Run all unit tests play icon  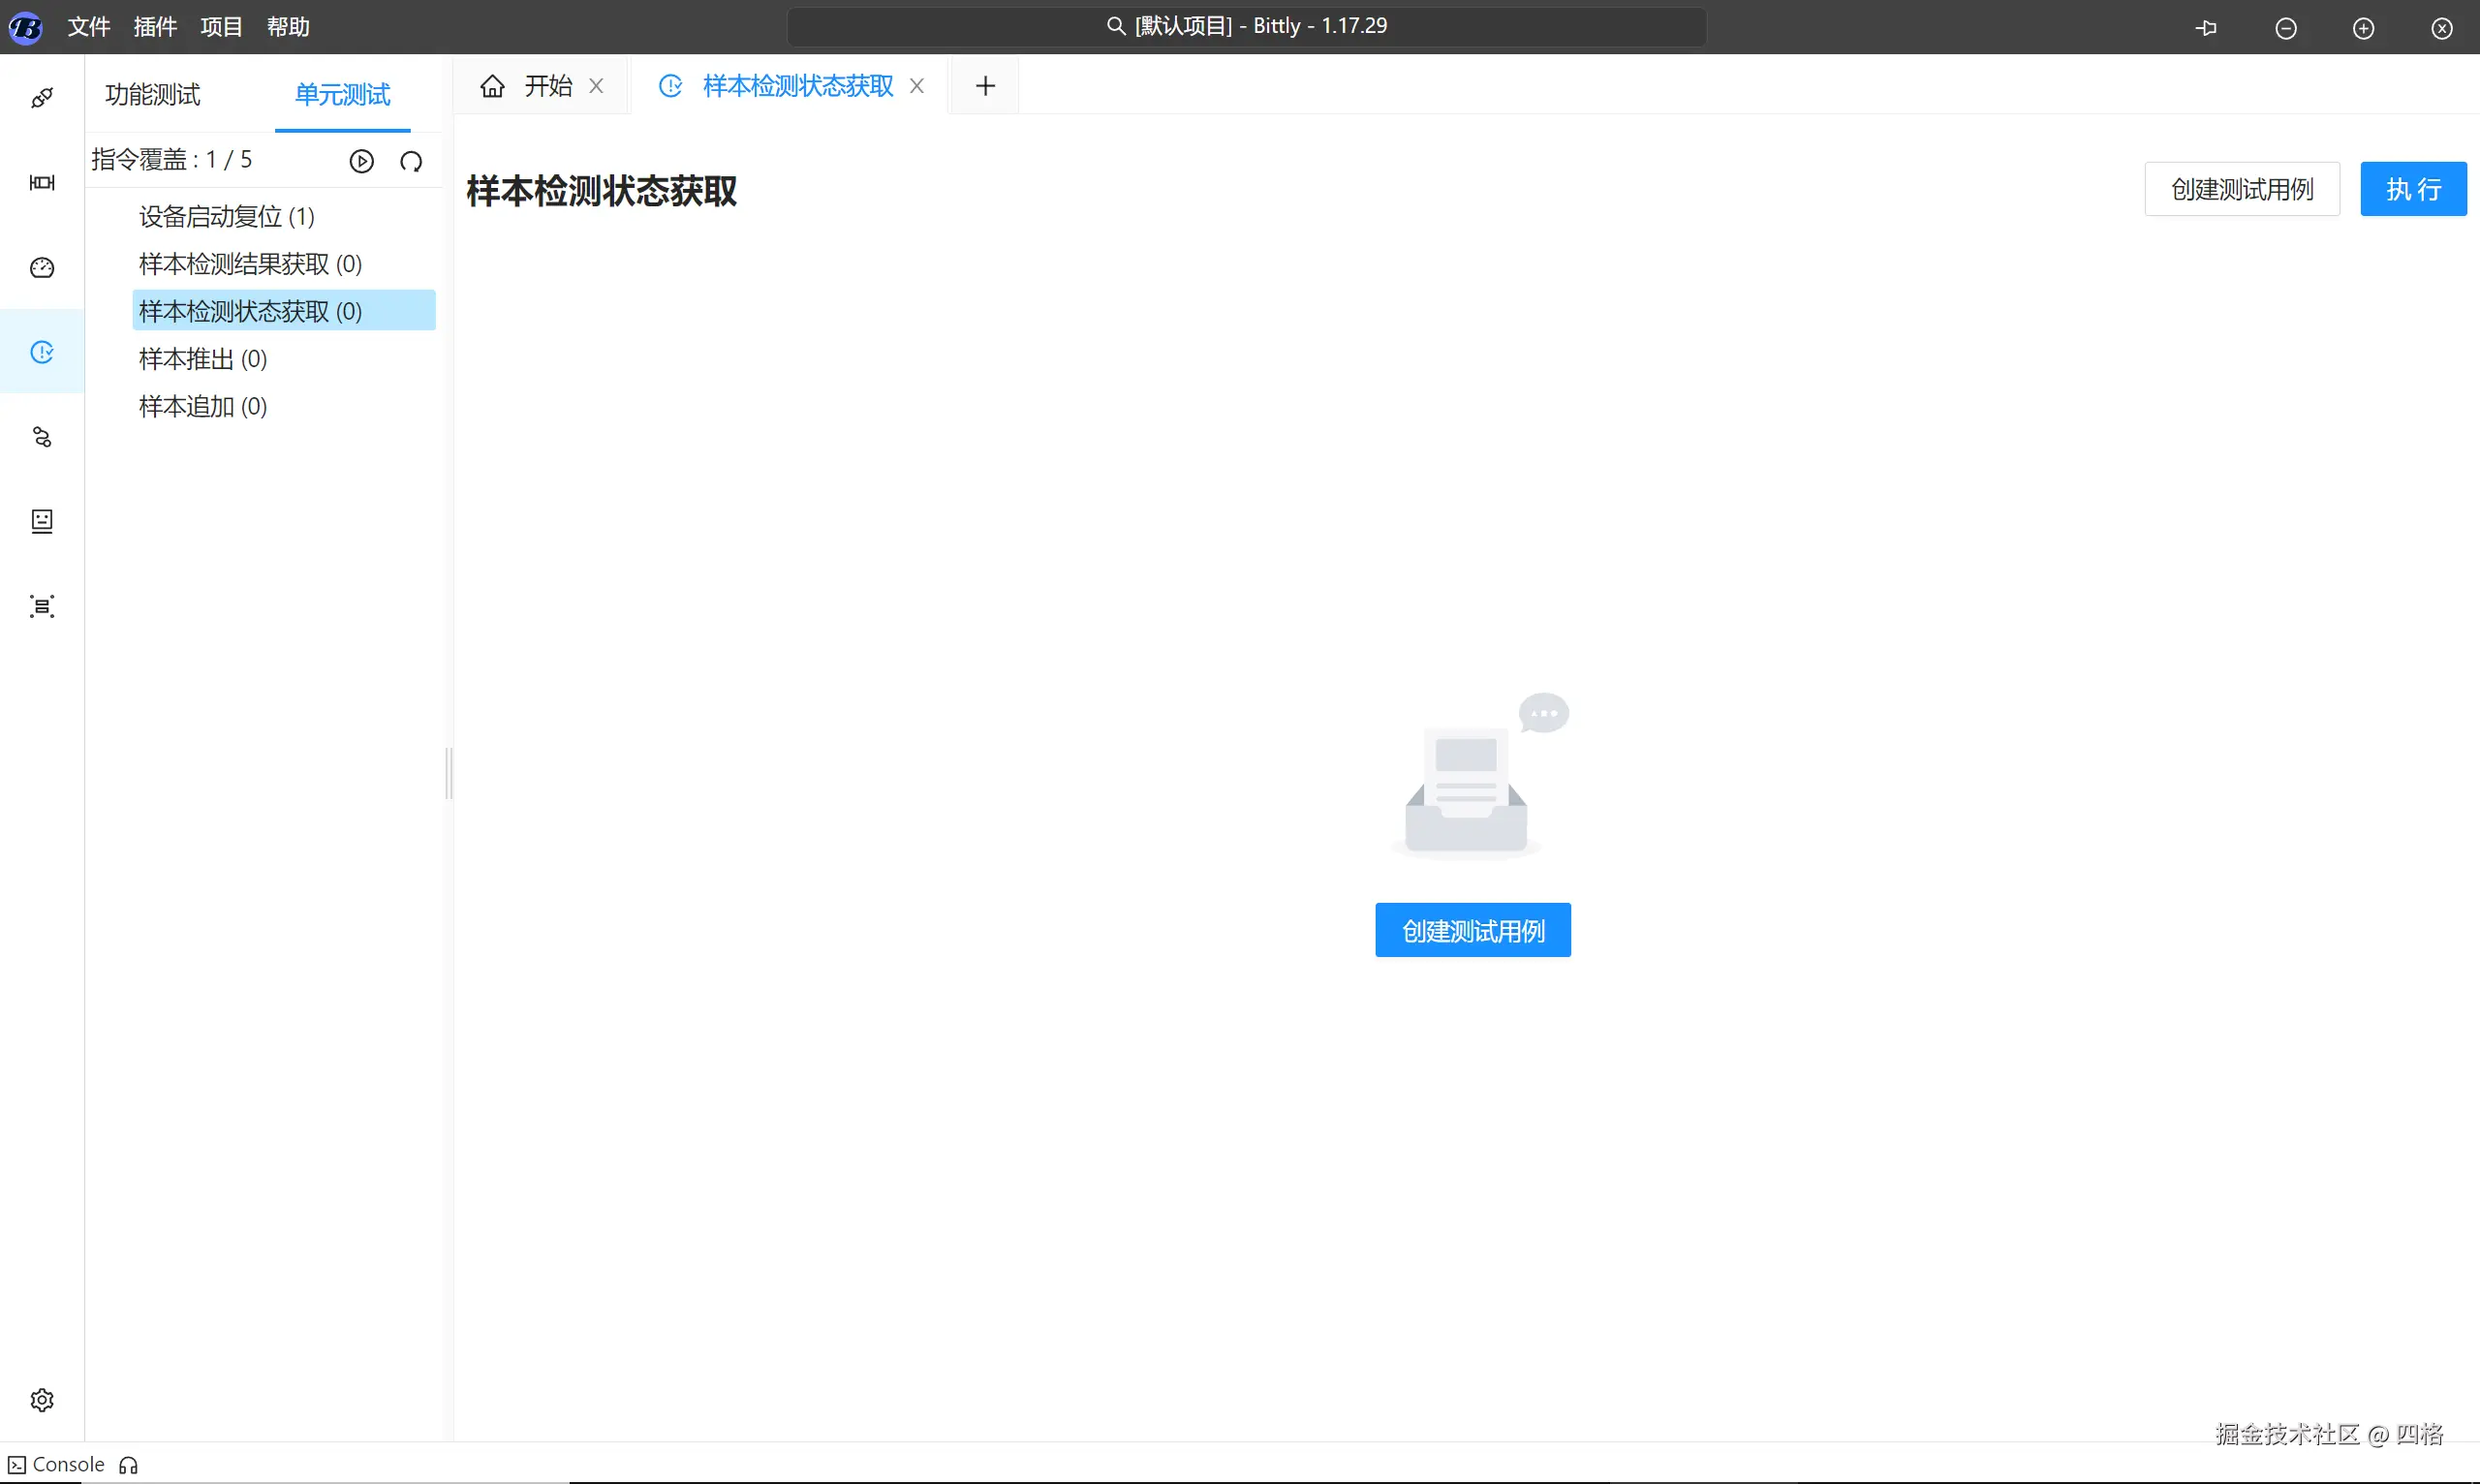[x=362, y=161]
